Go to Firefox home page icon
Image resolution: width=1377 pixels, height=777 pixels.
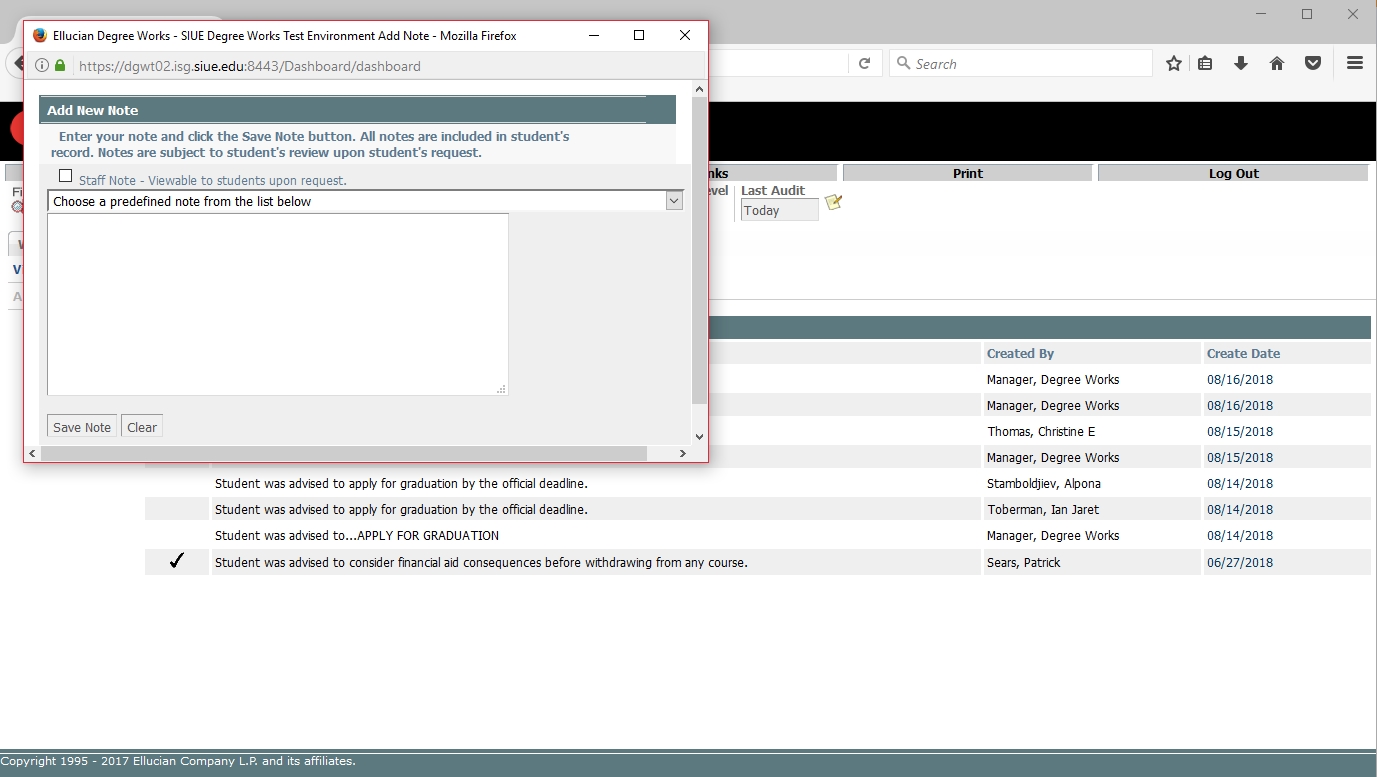pos(1277,63)
